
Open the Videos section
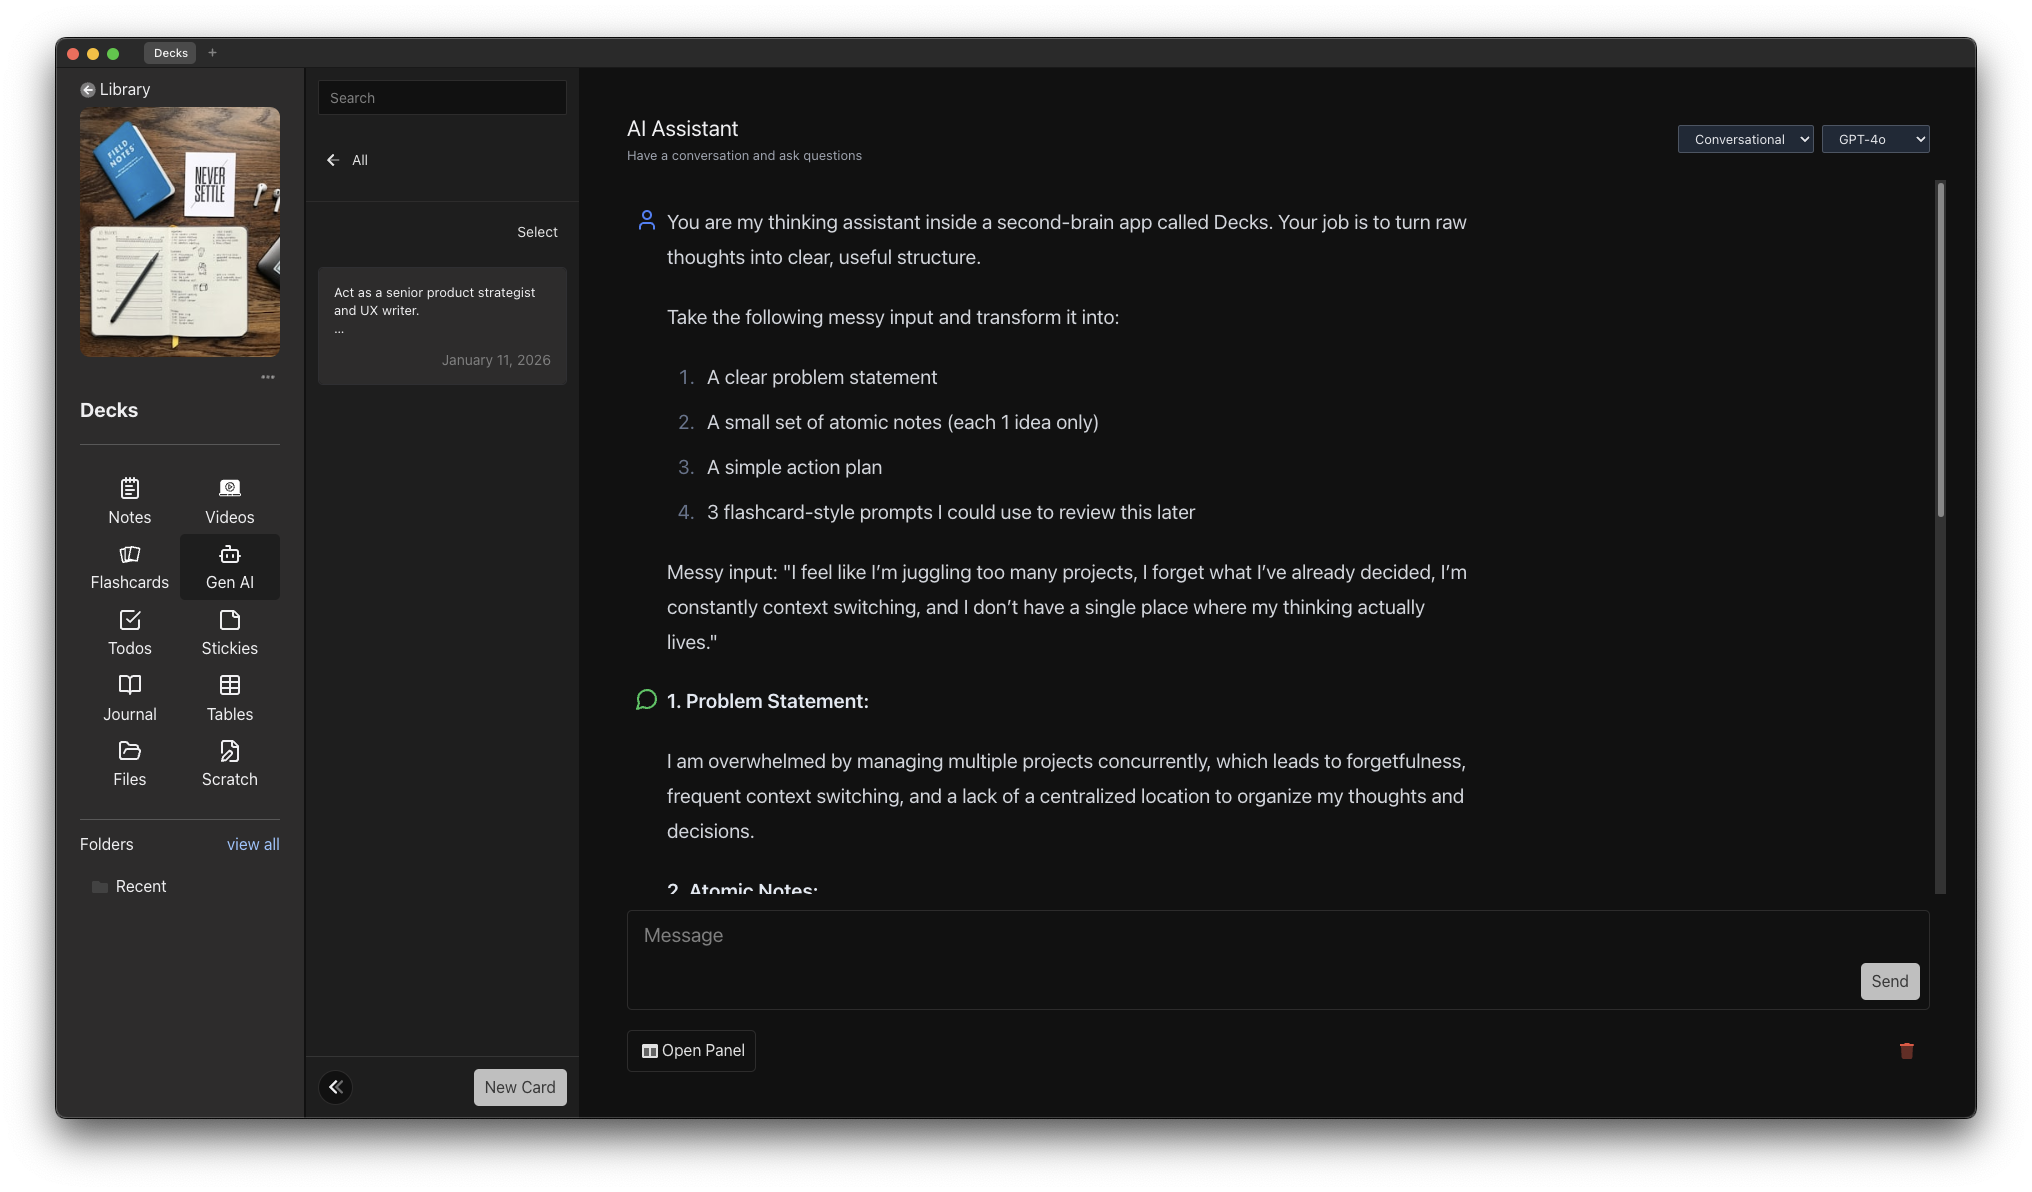coord(229,501)
